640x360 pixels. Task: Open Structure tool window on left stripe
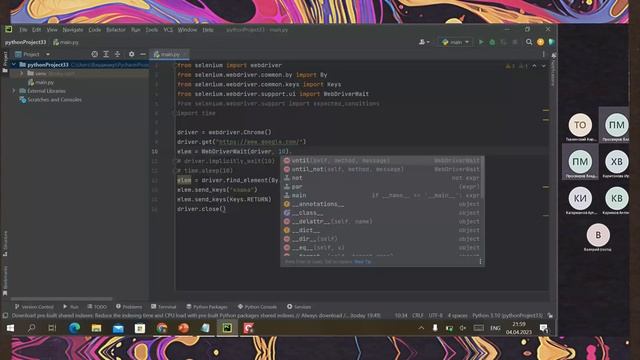click(x=5, y=243)
